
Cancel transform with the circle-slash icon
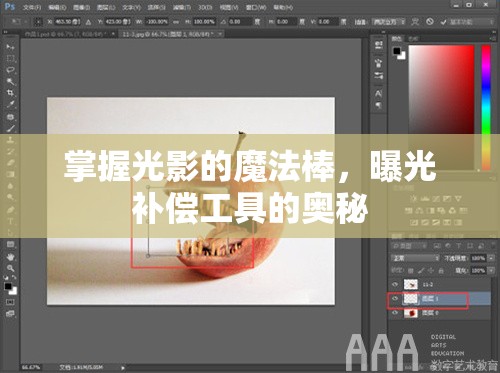coord(430,22)
